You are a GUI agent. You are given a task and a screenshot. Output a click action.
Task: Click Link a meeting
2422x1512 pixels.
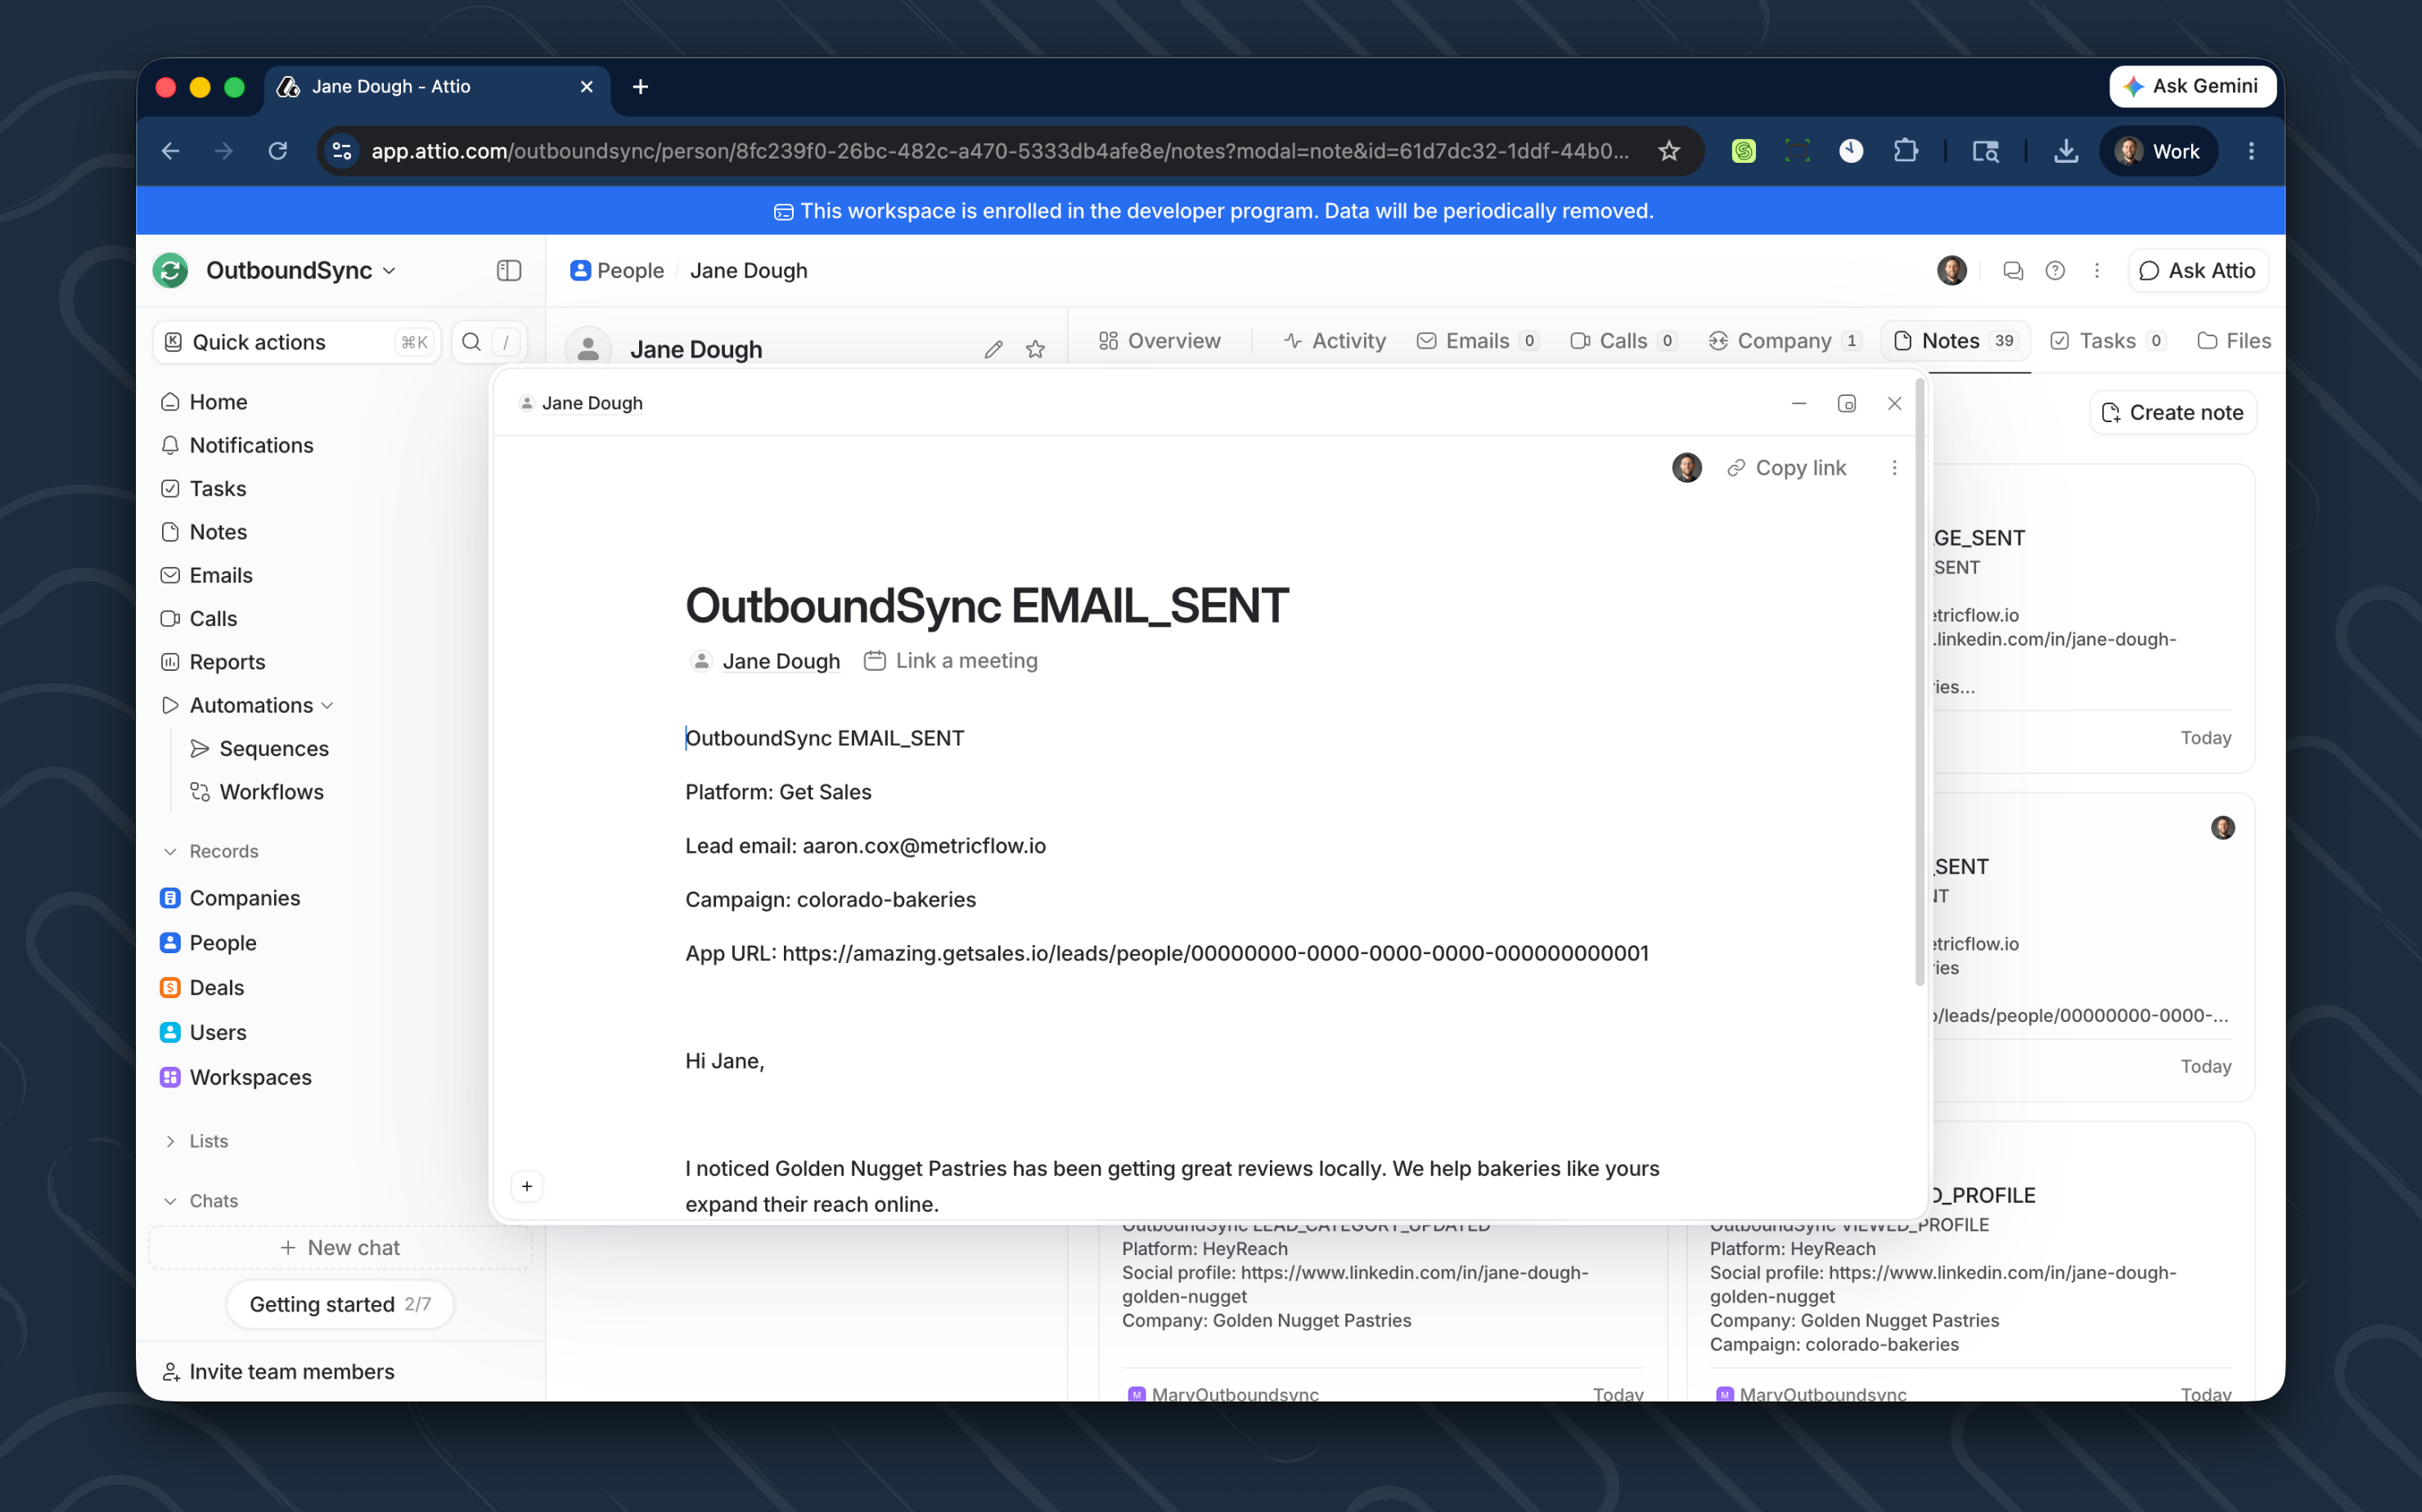coord(951,661)
